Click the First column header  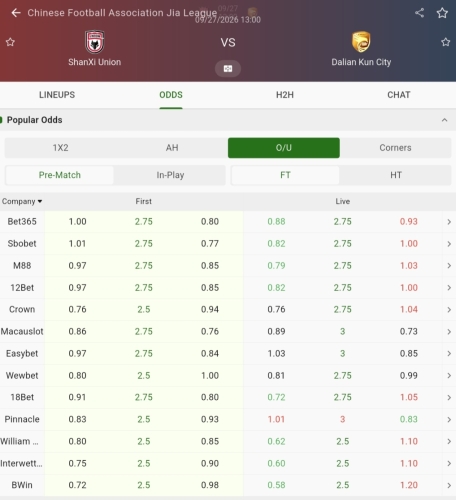pos(144,201)
